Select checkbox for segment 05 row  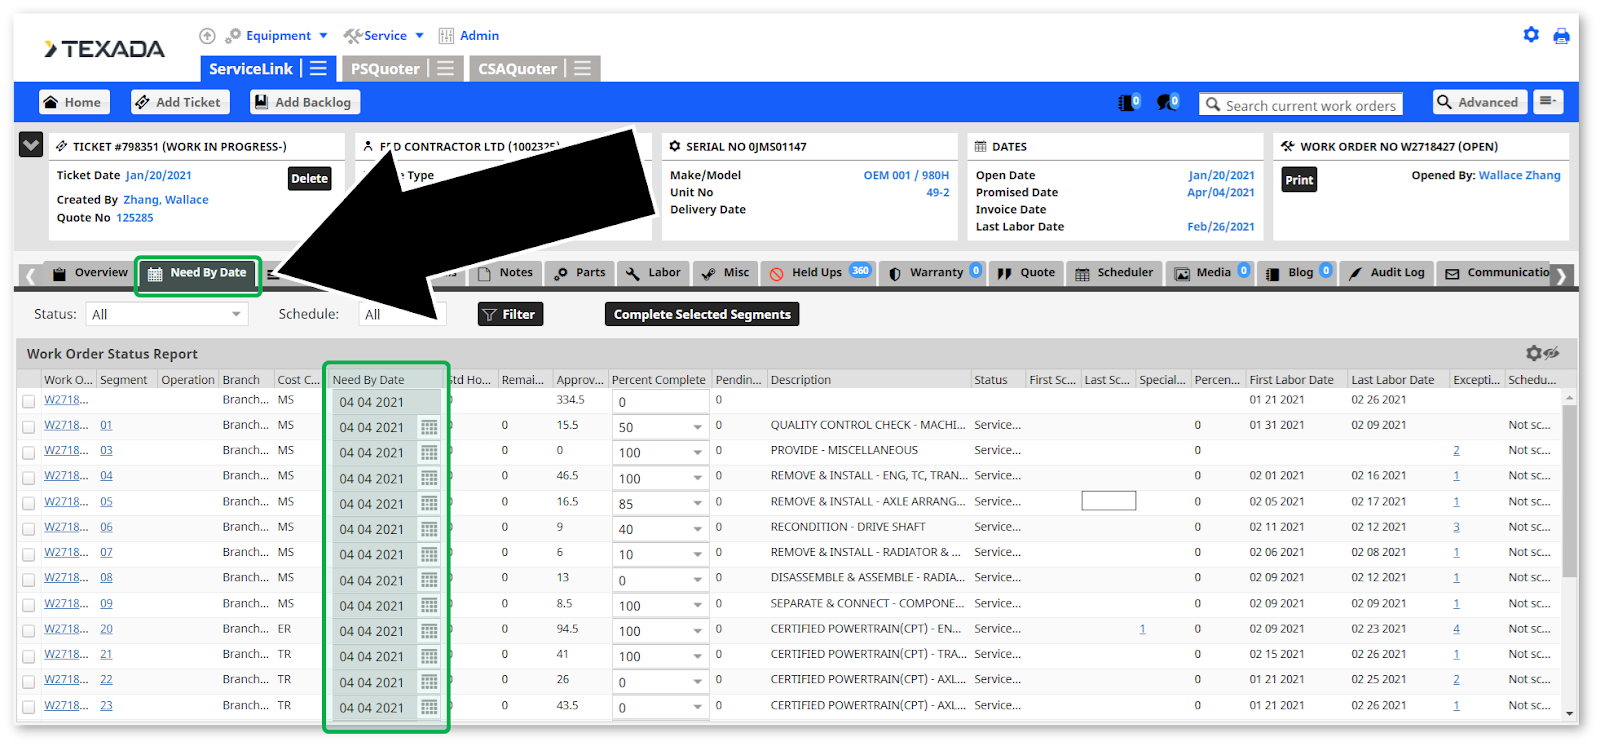coord(28,503)
